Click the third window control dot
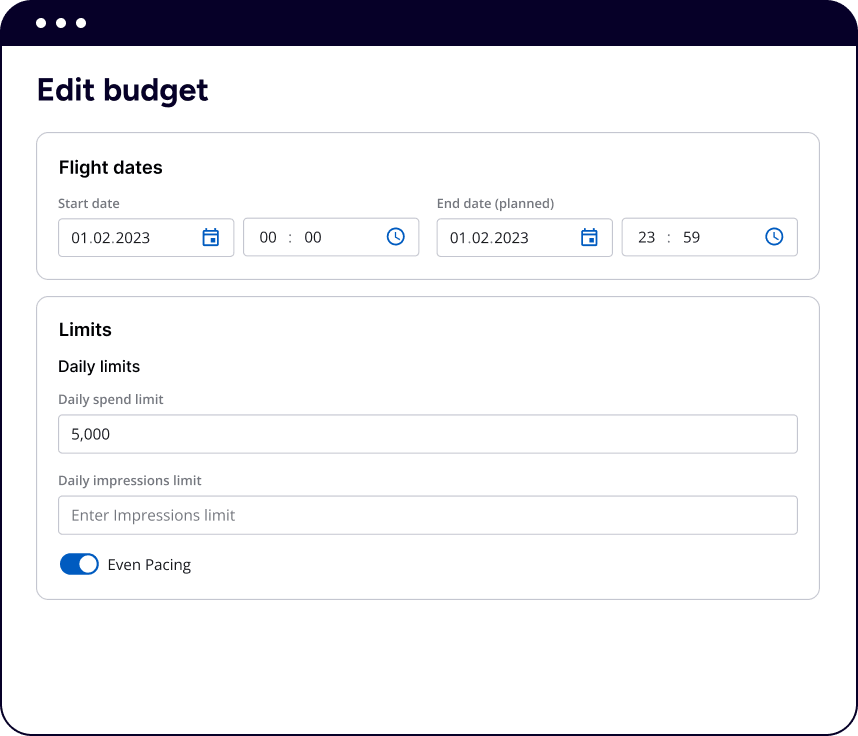858x736 pixels. (x=81, y=23)
